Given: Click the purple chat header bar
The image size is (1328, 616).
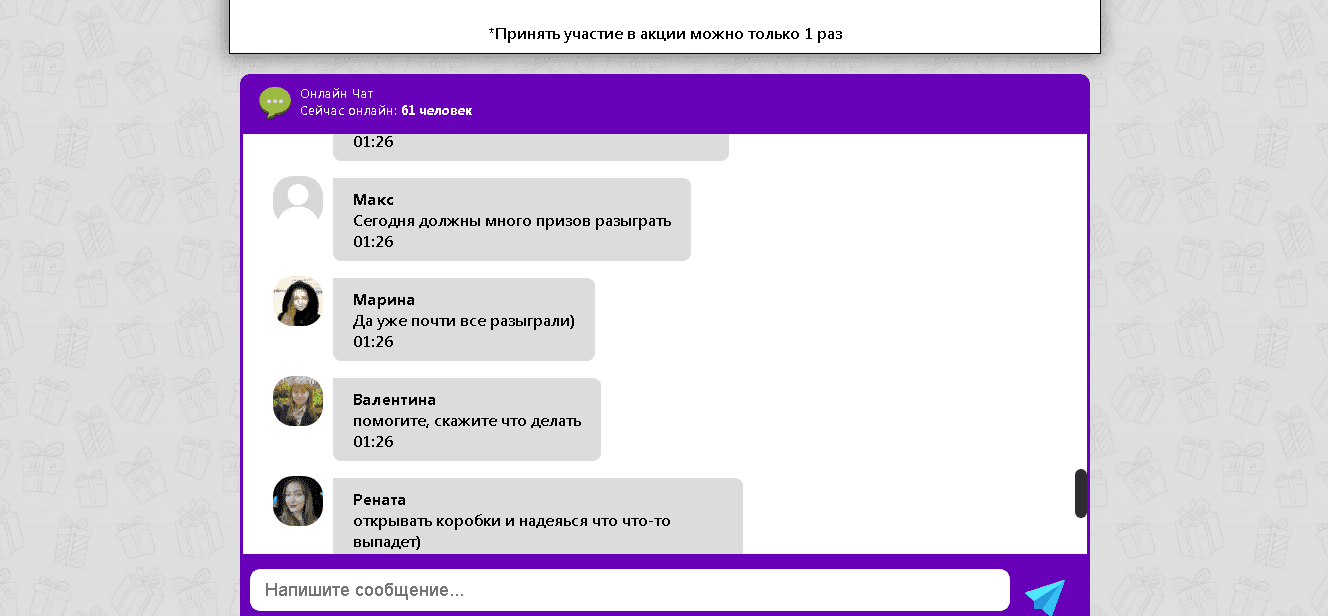Looking at the screenshot, I should click(664, 103).
